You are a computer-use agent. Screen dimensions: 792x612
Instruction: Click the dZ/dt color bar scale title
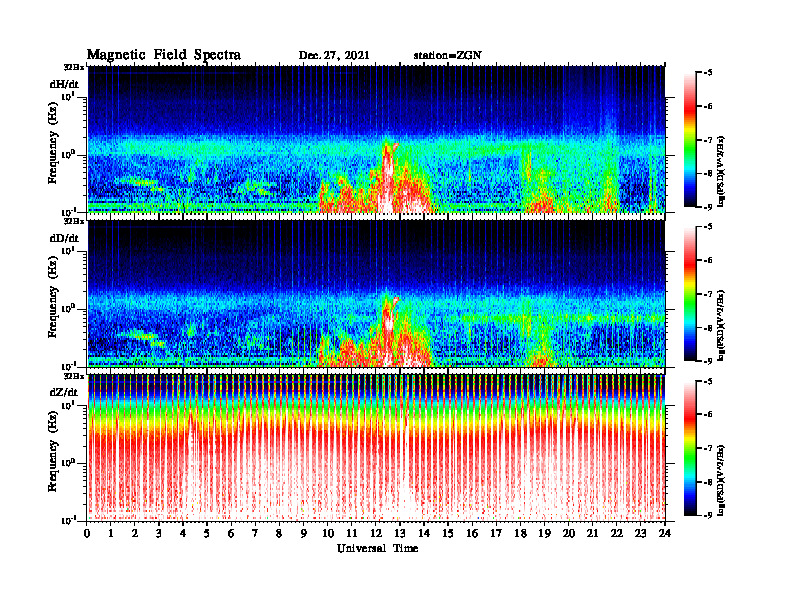tap(721, 480)
